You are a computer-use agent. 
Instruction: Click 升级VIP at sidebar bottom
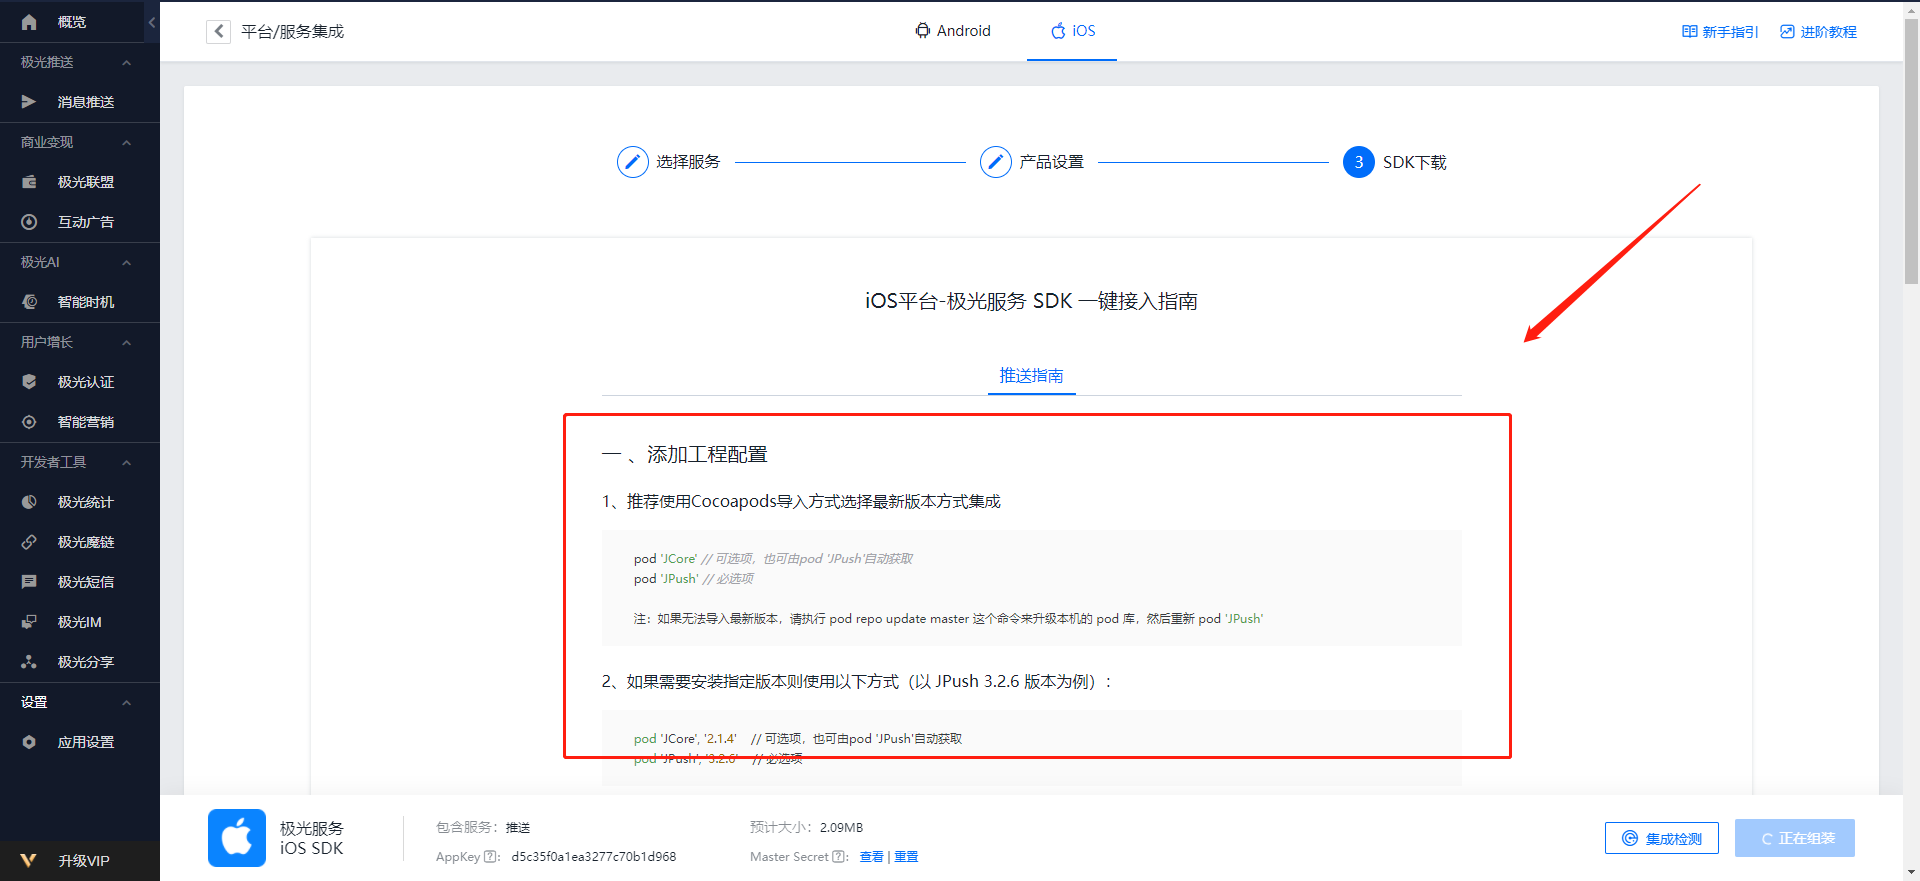tap(80, 860)
